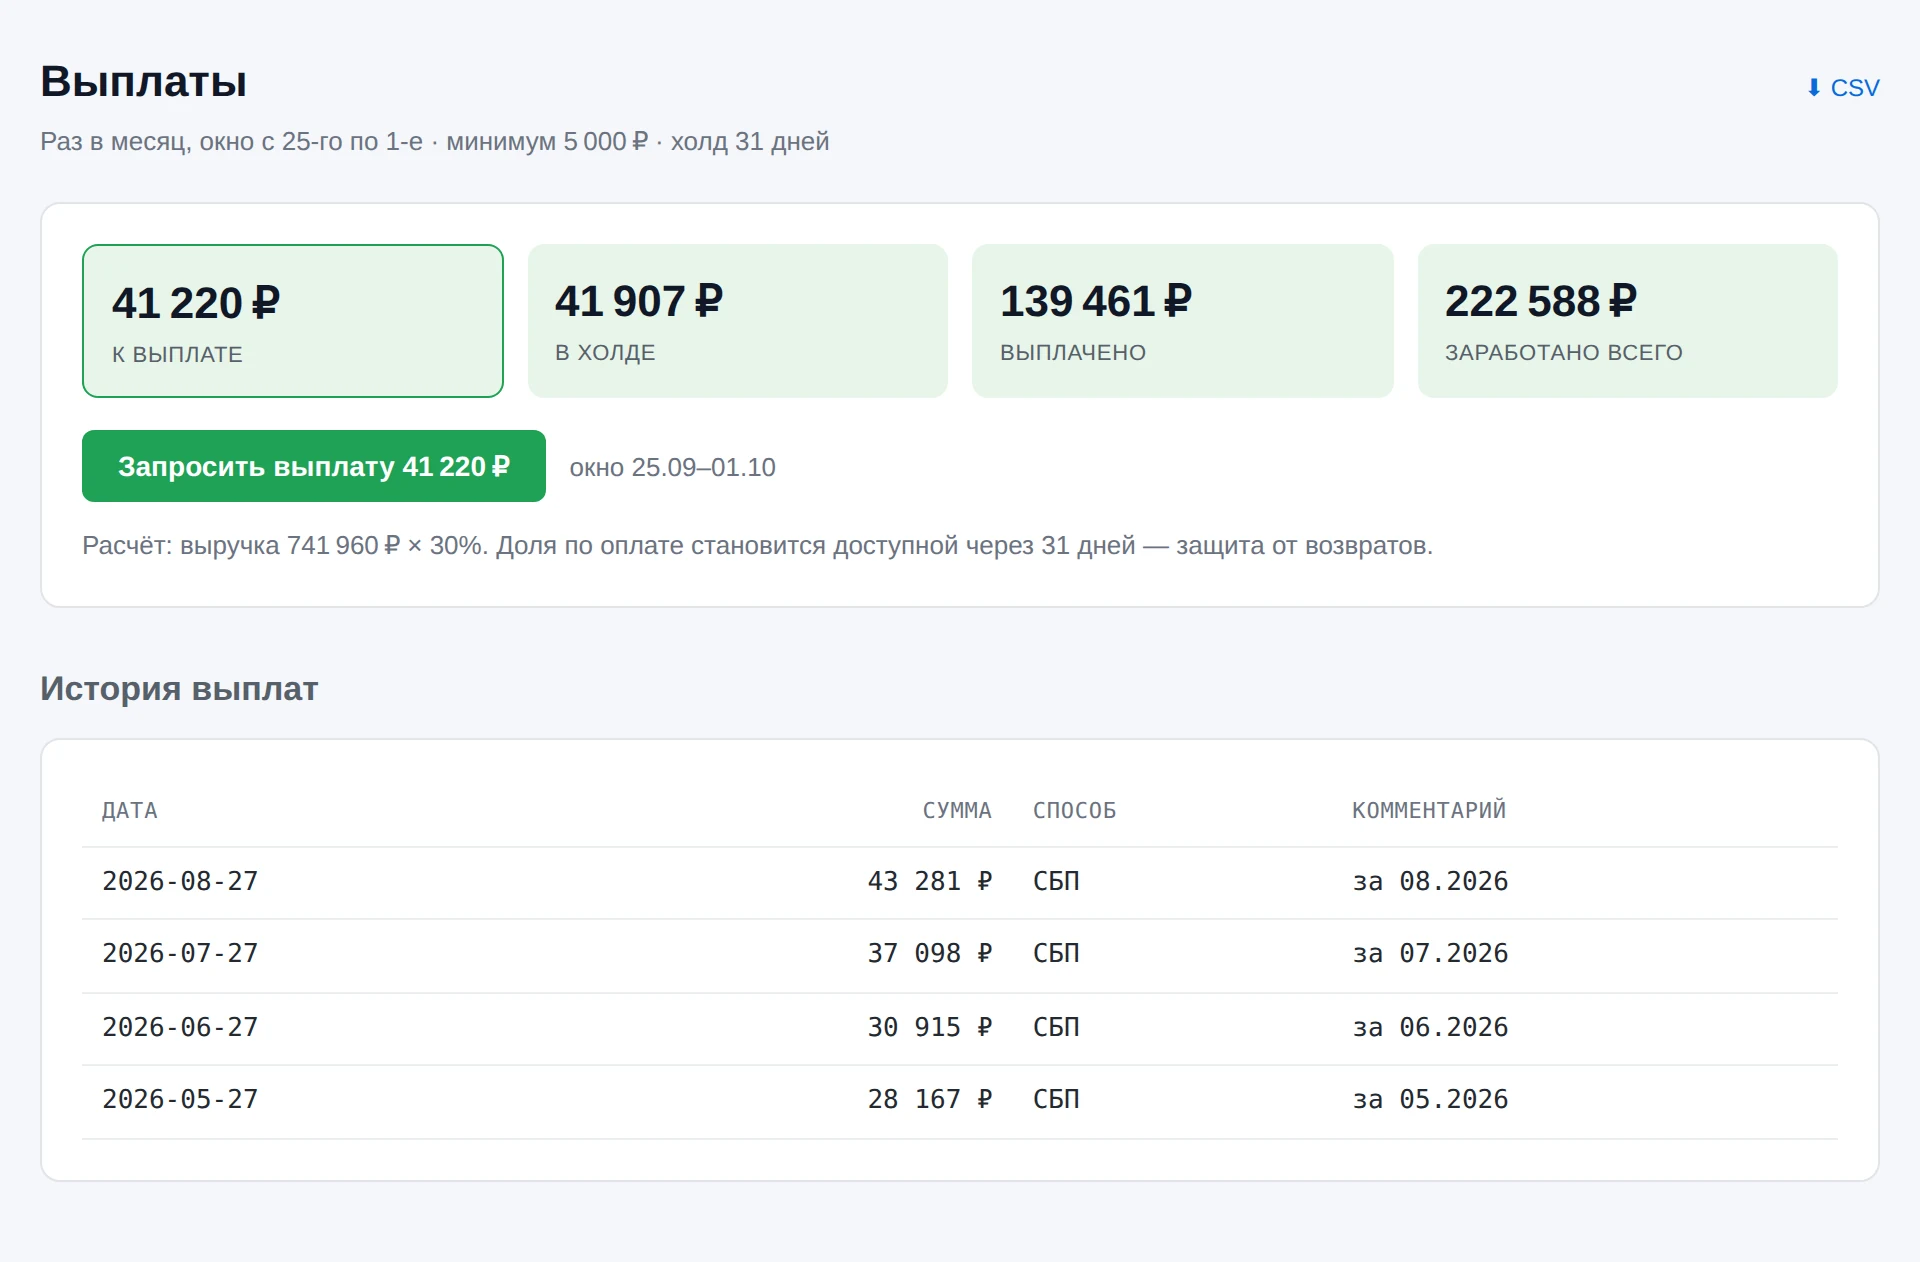Image resolution: width=1920 pixels, height=1262 pixels.
Task: Click the Способ column header
Action: pos(1075,810)
